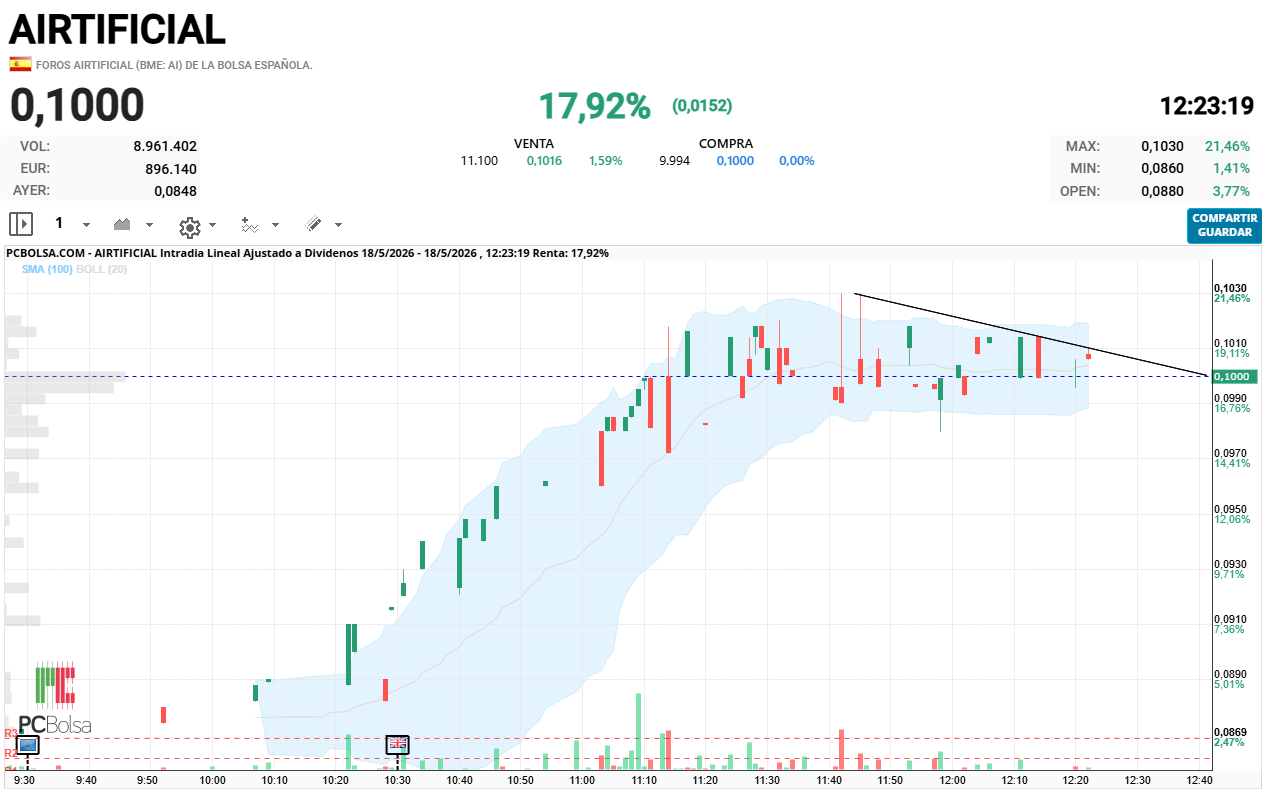Image resolution: width=1262 pixels, height=789 pixels.
Task: Click the MIN value 0,0860
Action: (x=1162, y=168)
